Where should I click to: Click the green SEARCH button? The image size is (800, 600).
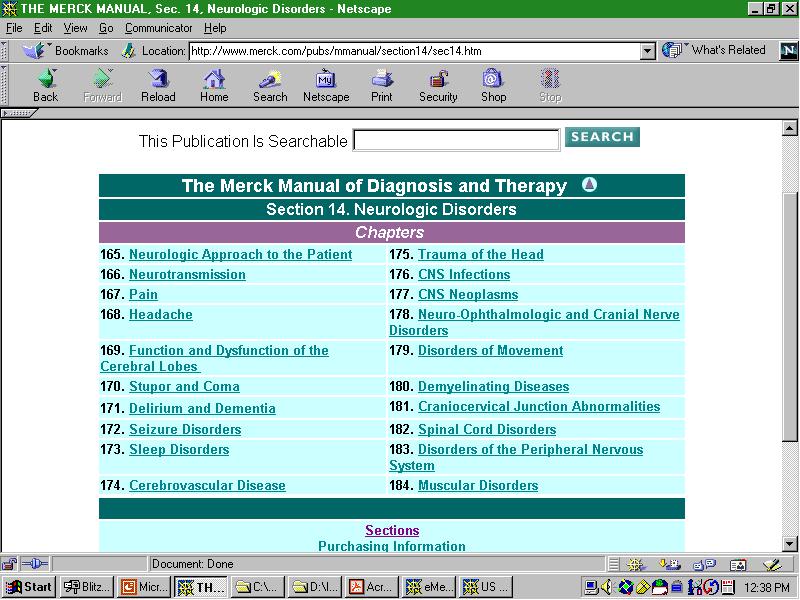pos(602,137)
